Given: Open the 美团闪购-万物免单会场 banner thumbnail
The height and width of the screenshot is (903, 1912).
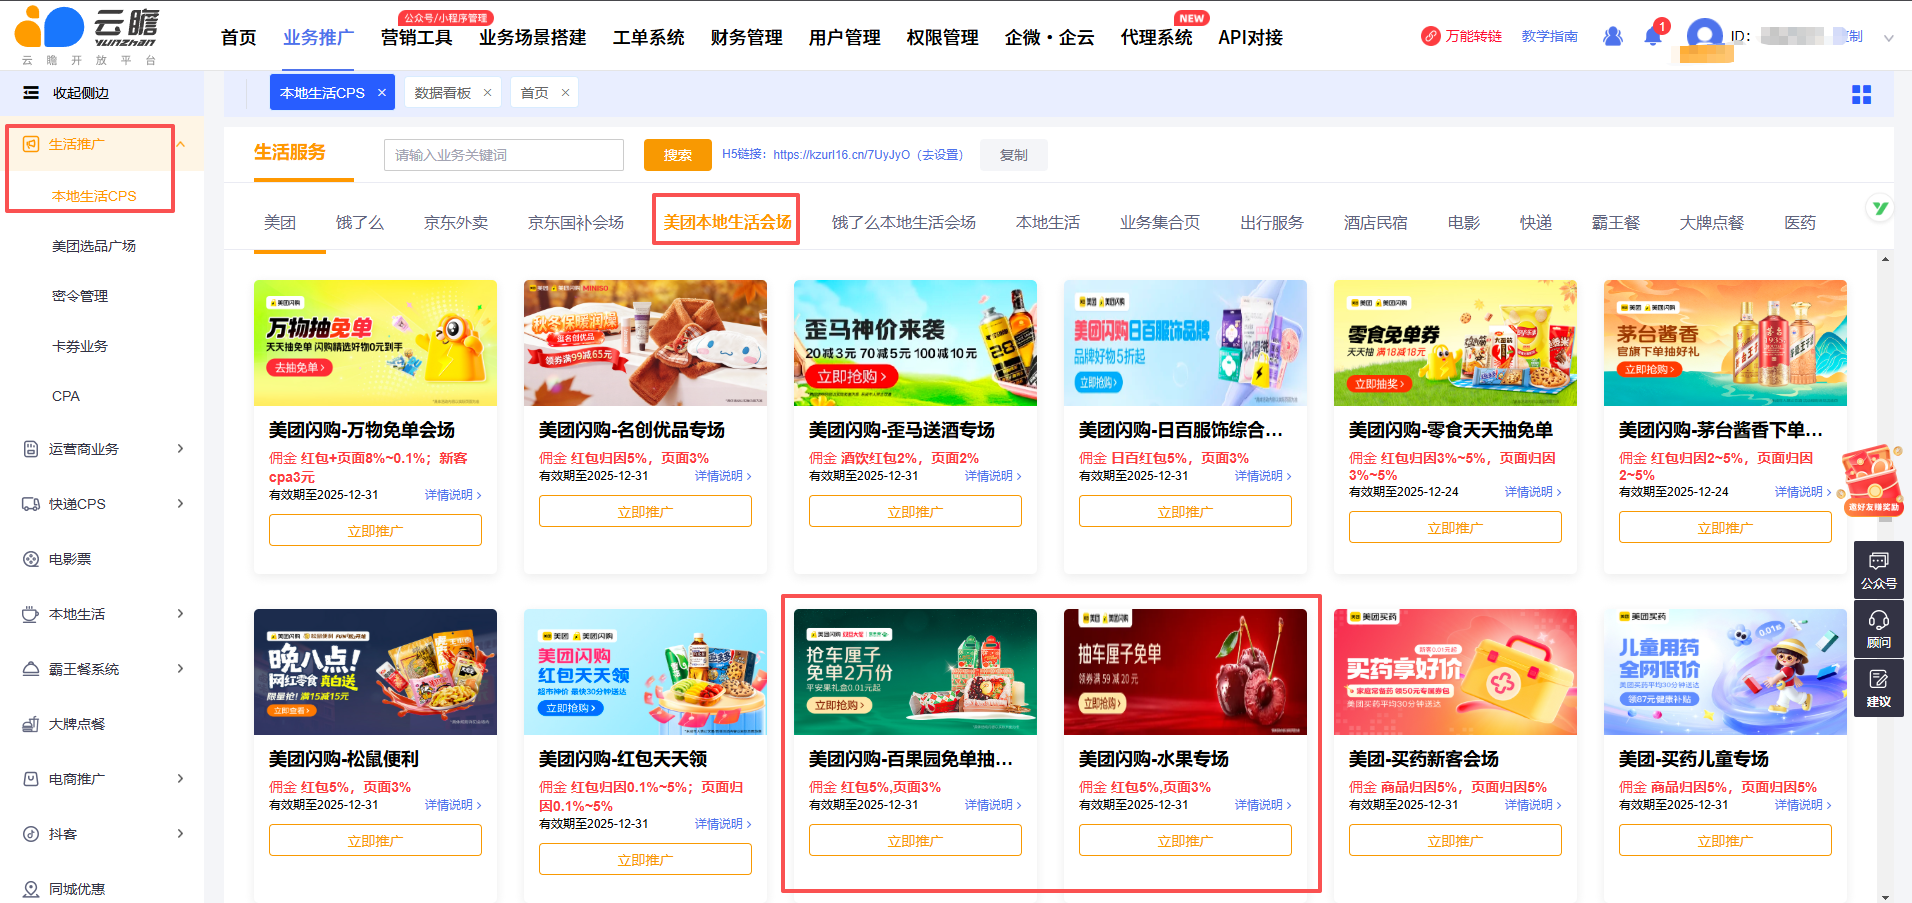Looking at the screenshot, I should [x=375, y=343].
